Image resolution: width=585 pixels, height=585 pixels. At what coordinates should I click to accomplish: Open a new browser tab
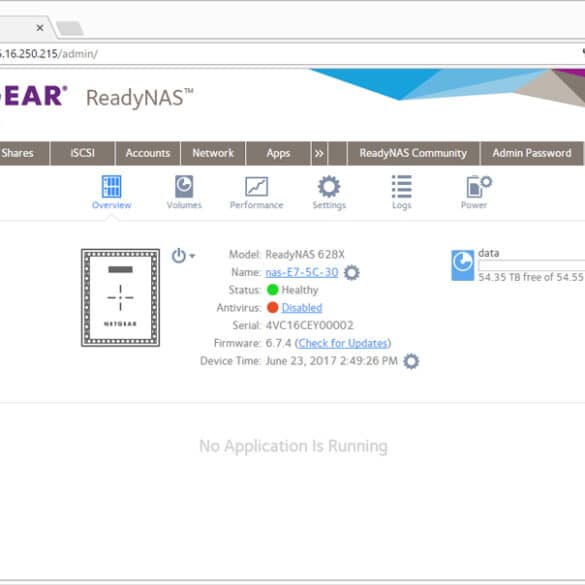[x=70, y=28]
